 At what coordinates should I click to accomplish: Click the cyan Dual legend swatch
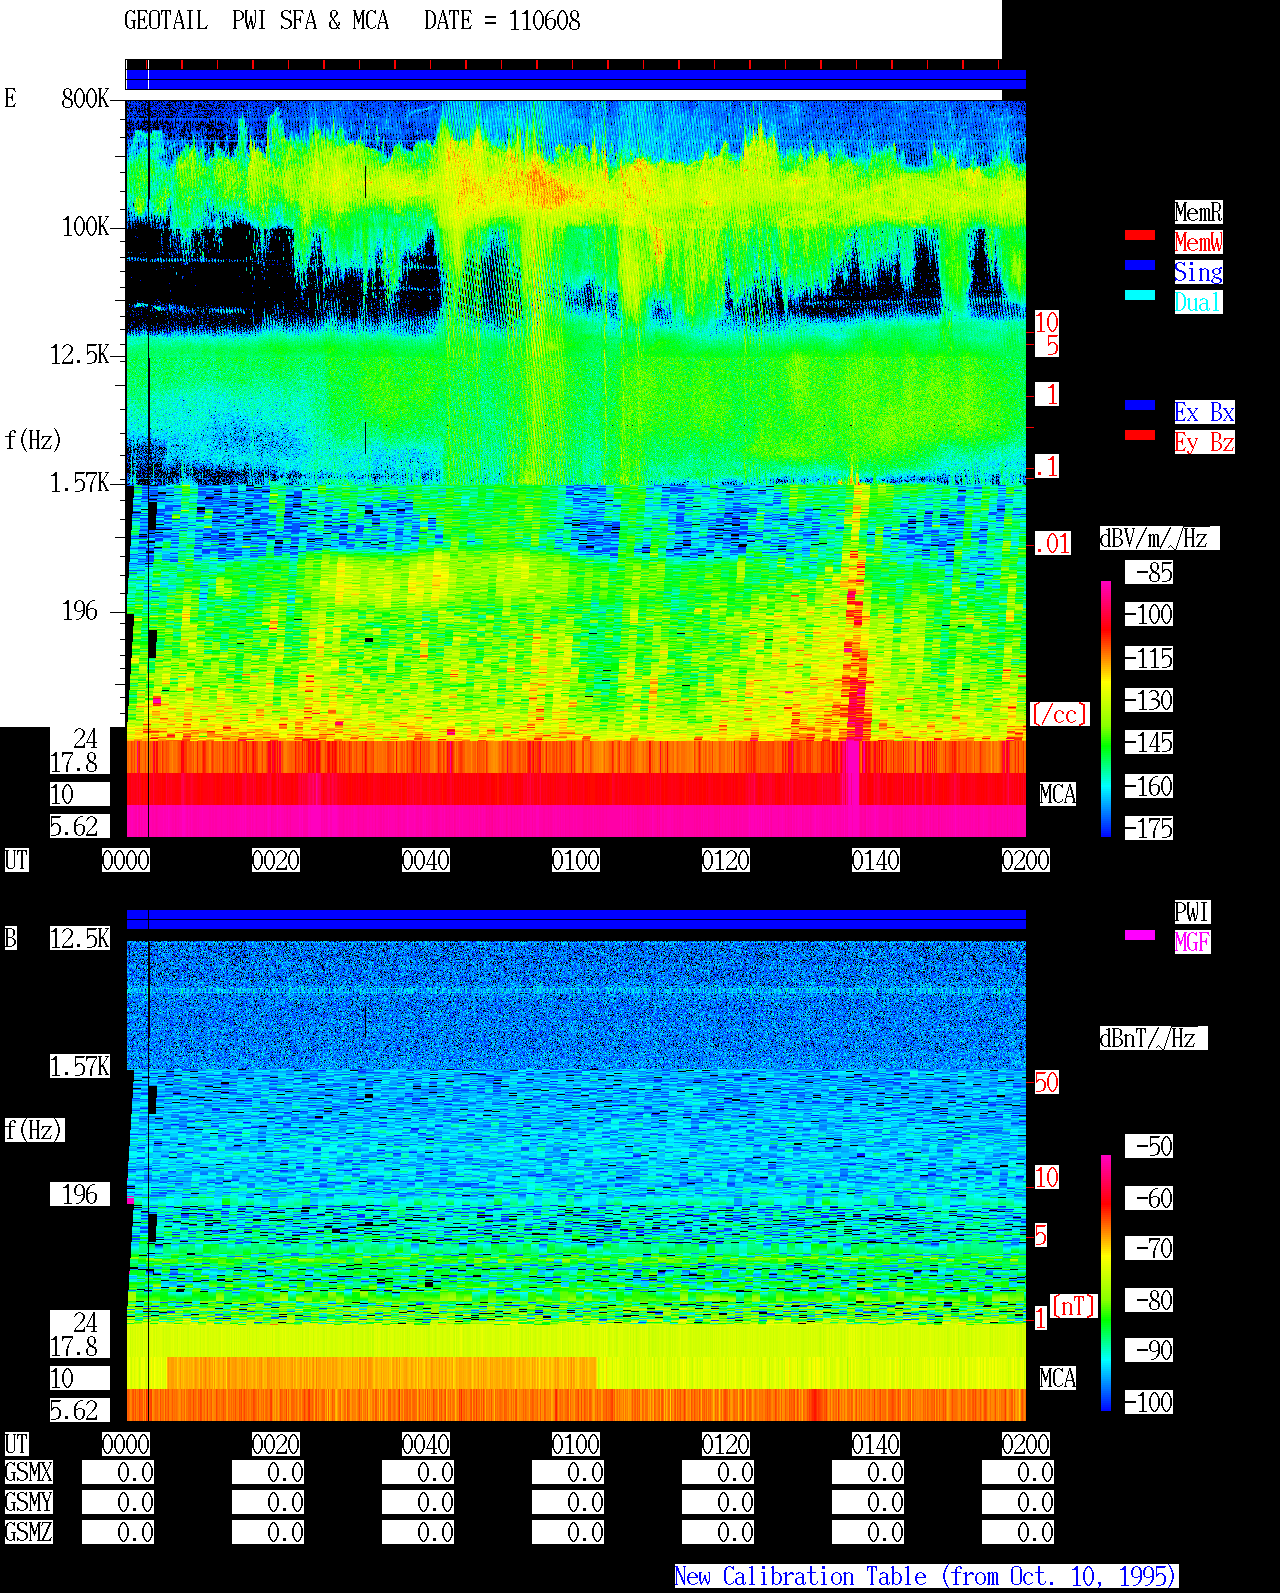1140,295
